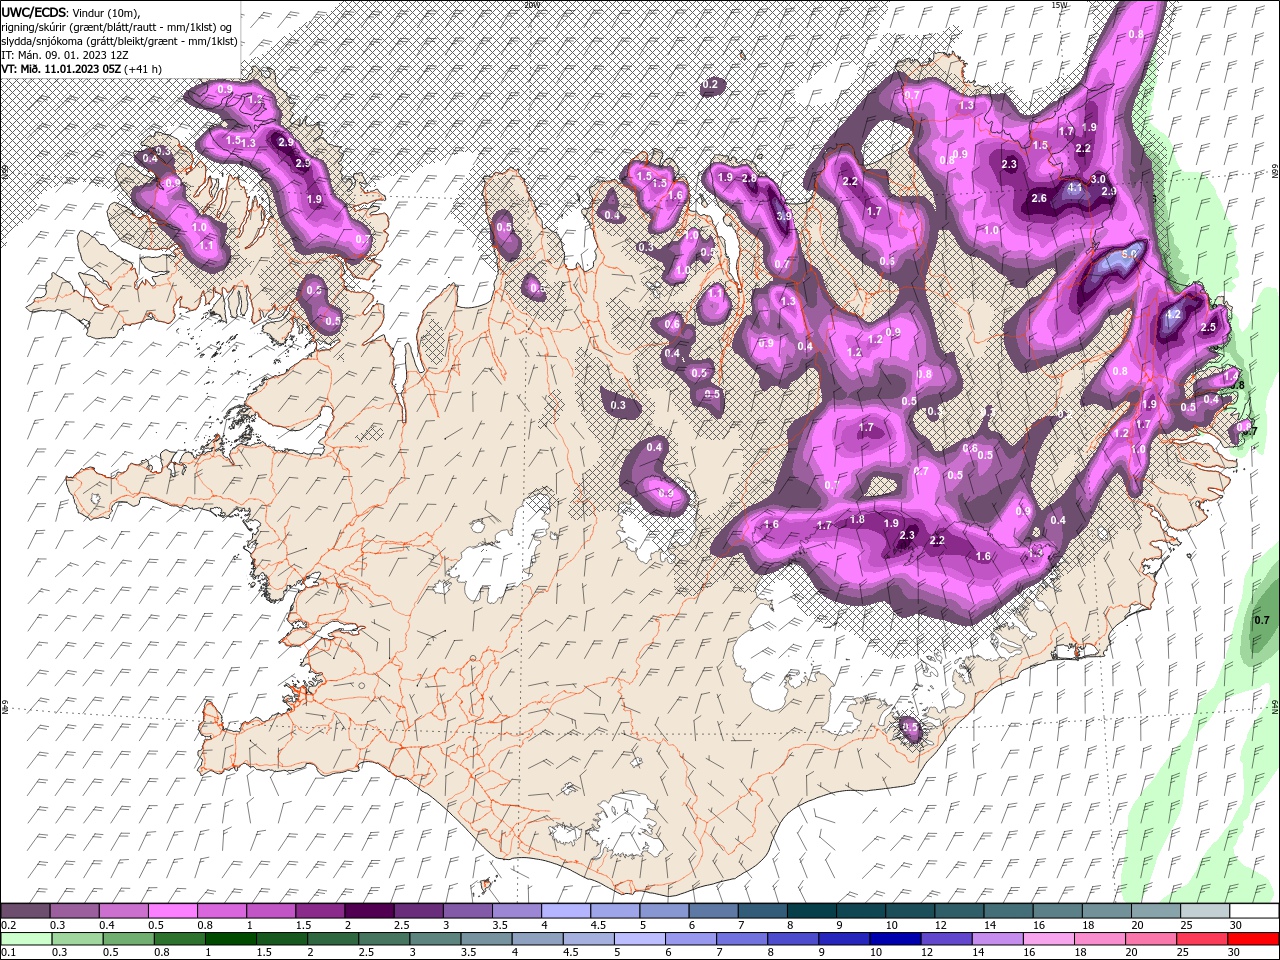Click the 4.2 snowfall value in the east
1280x960 pixels.
pyautogui.click(x=1174, y=314)
